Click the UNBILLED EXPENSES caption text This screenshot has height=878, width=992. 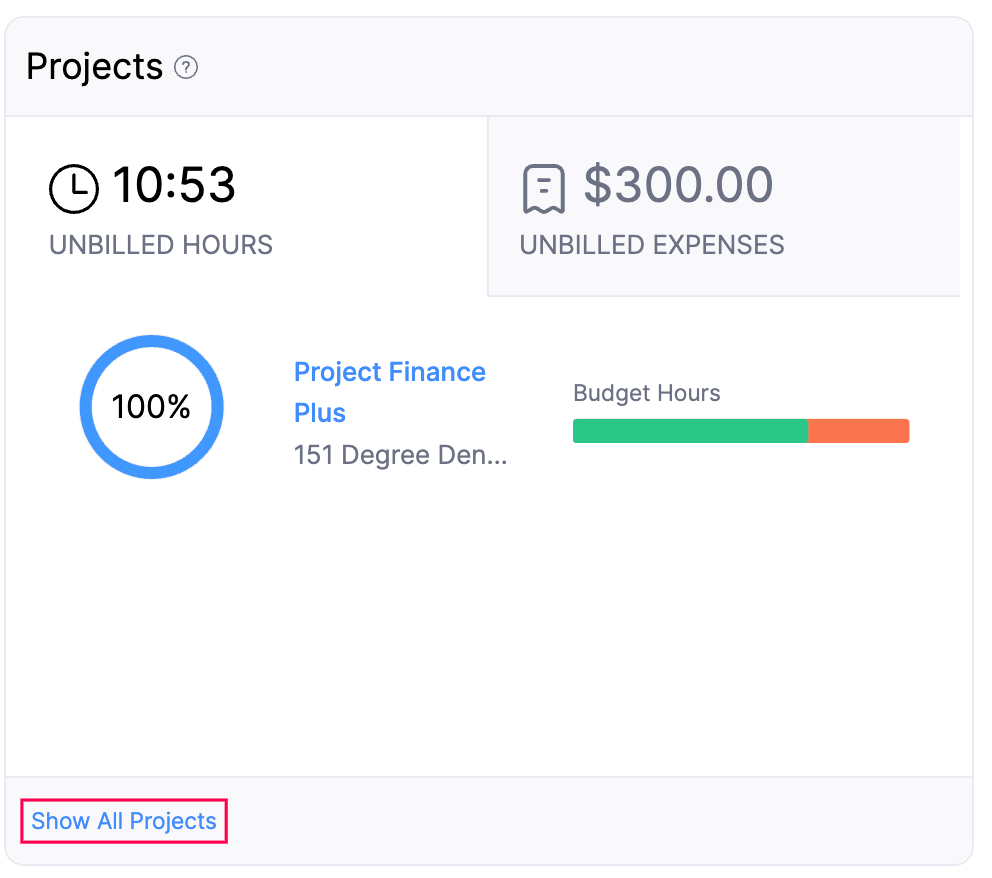(651, 244)
